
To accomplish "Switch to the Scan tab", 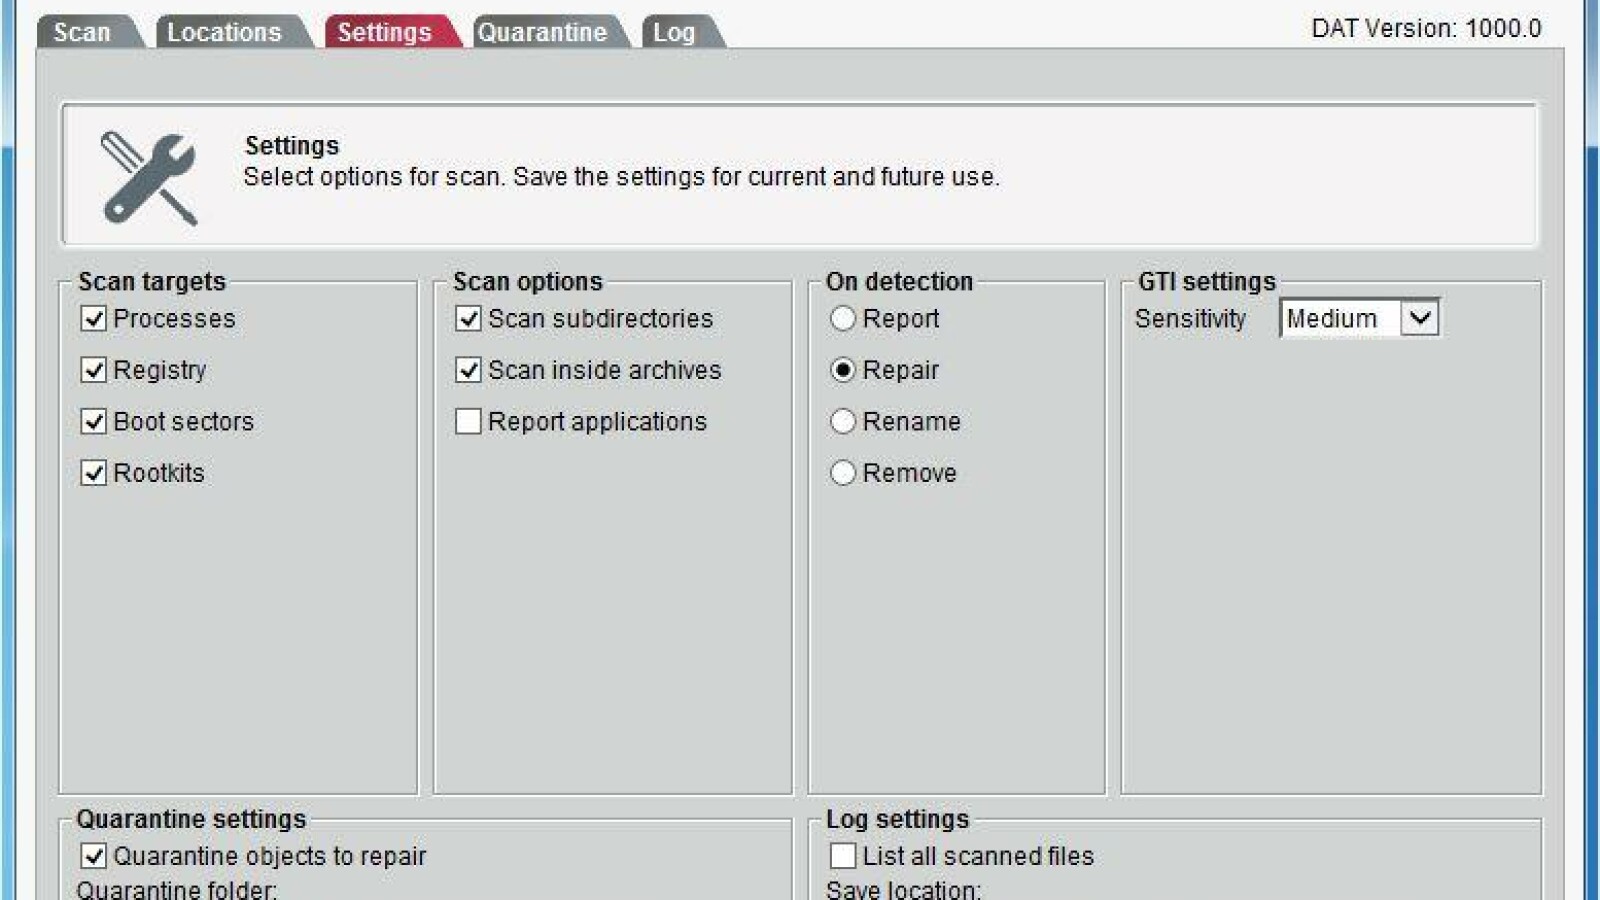I will (x=83, y=31).
